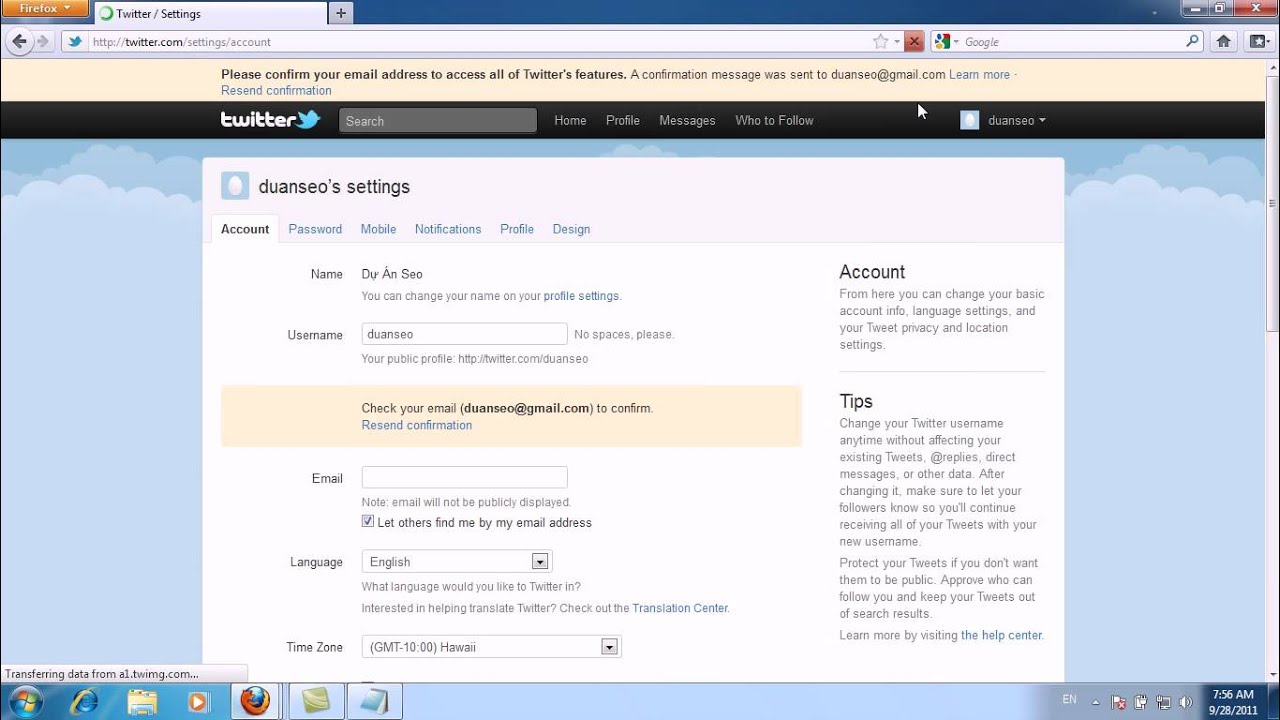The image size is (1280, 720).
Task: Open Messages in the top navigation
Action: (687, 120)
